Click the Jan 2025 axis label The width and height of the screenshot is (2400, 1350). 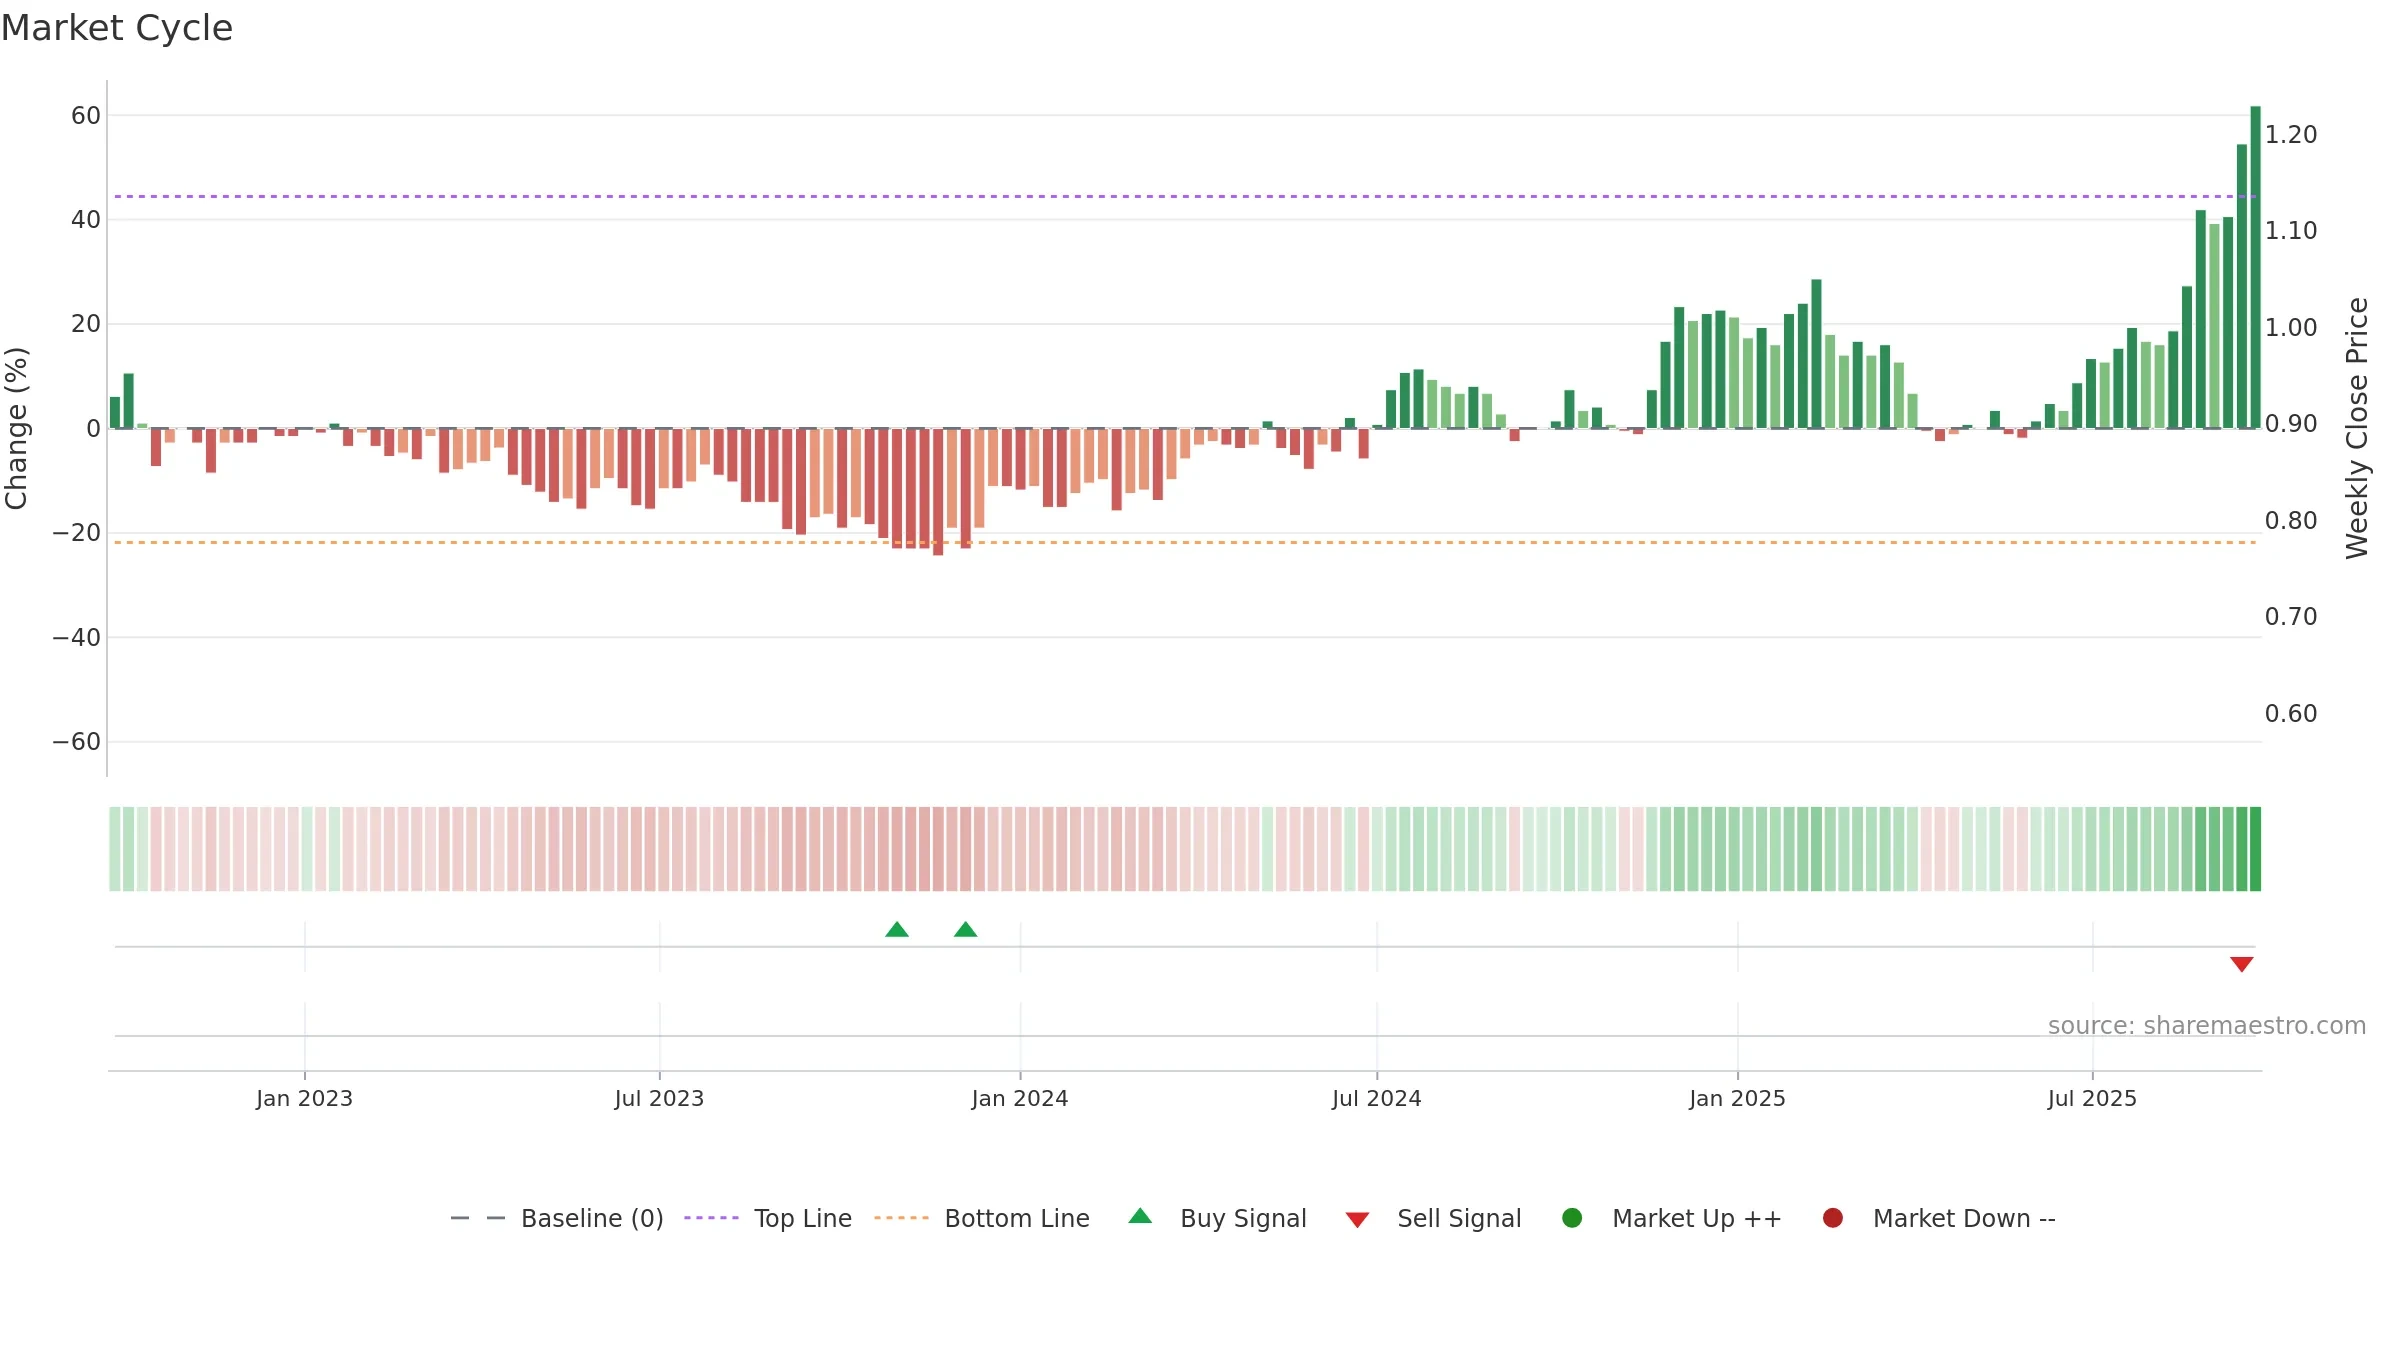coord(1737,1098)
